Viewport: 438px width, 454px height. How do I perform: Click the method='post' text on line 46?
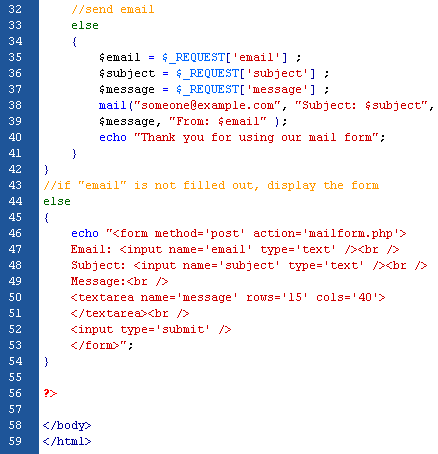click(x=199, y=234)
